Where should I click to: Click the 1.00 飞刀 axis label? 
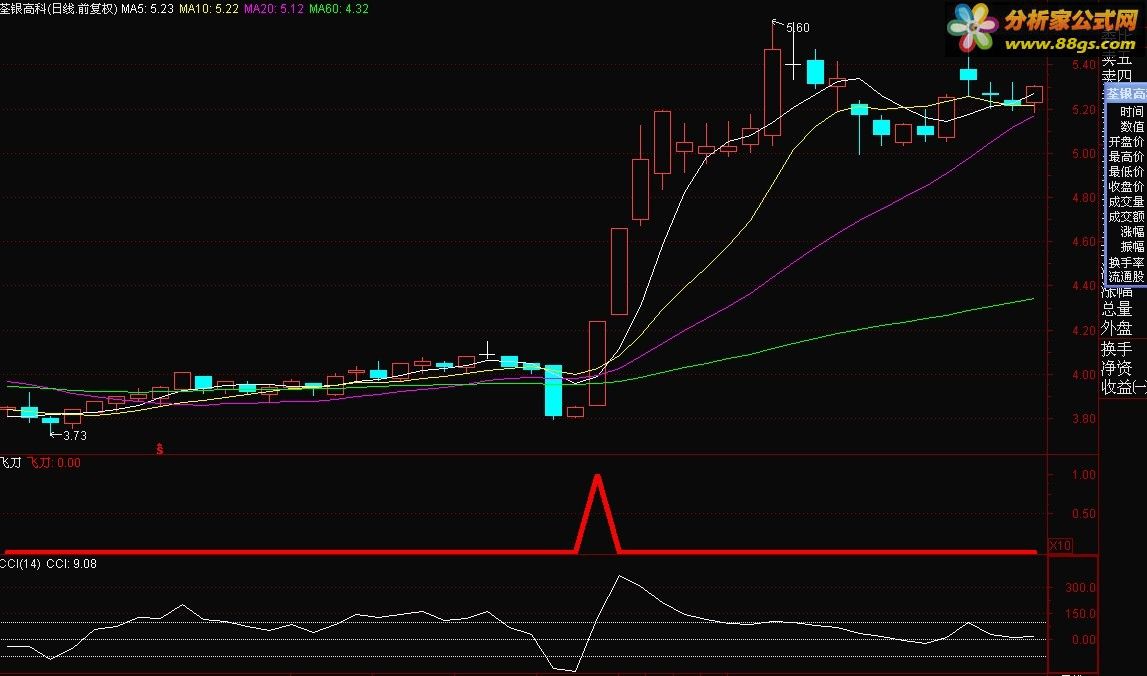(x=1083, y=475)
